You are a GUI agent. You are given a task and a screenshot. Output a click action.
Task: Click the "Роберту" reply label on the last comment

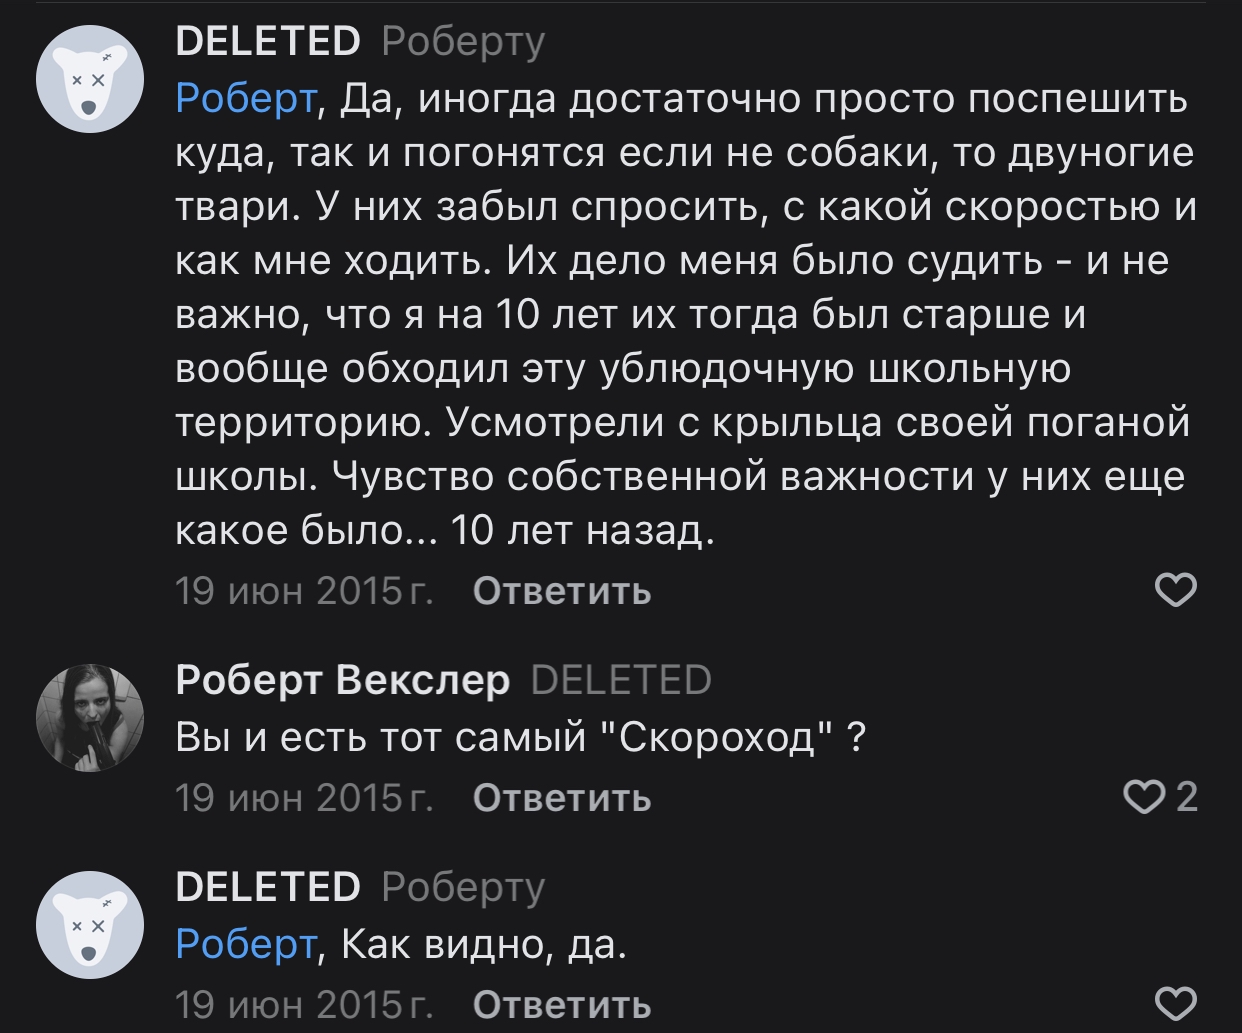click(x=463, y=886)
